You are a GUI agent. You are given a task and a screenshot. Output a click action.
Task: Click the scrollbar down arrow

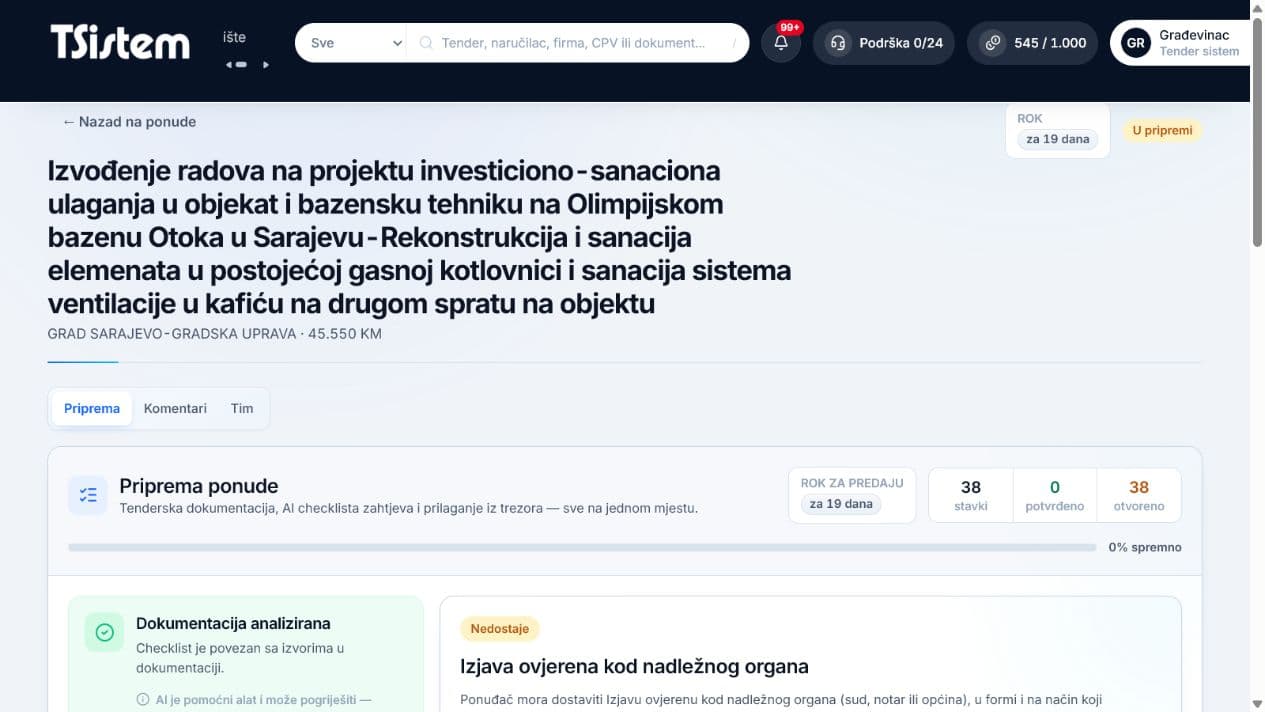click(x=1258, y=704)
